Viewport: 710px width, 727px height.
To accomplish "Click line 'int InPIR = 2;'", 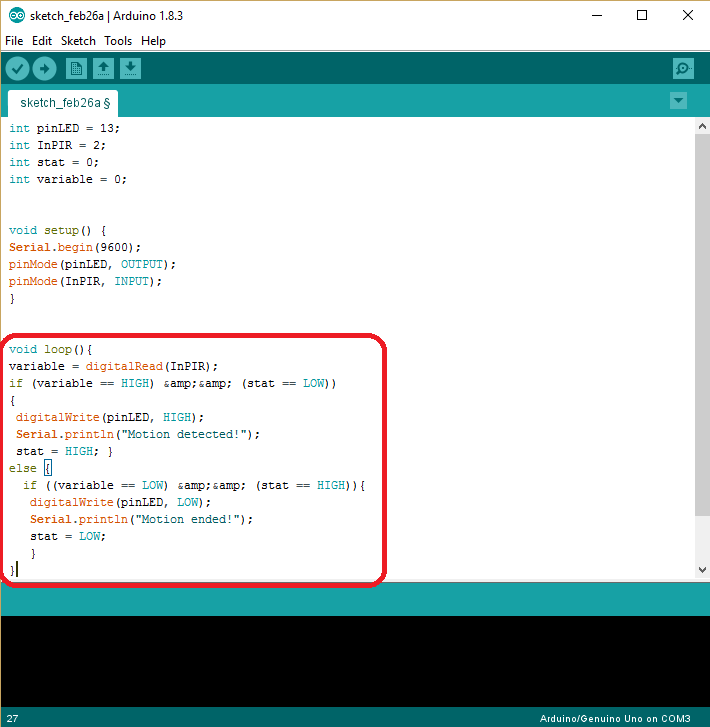I will pos(58,146).
